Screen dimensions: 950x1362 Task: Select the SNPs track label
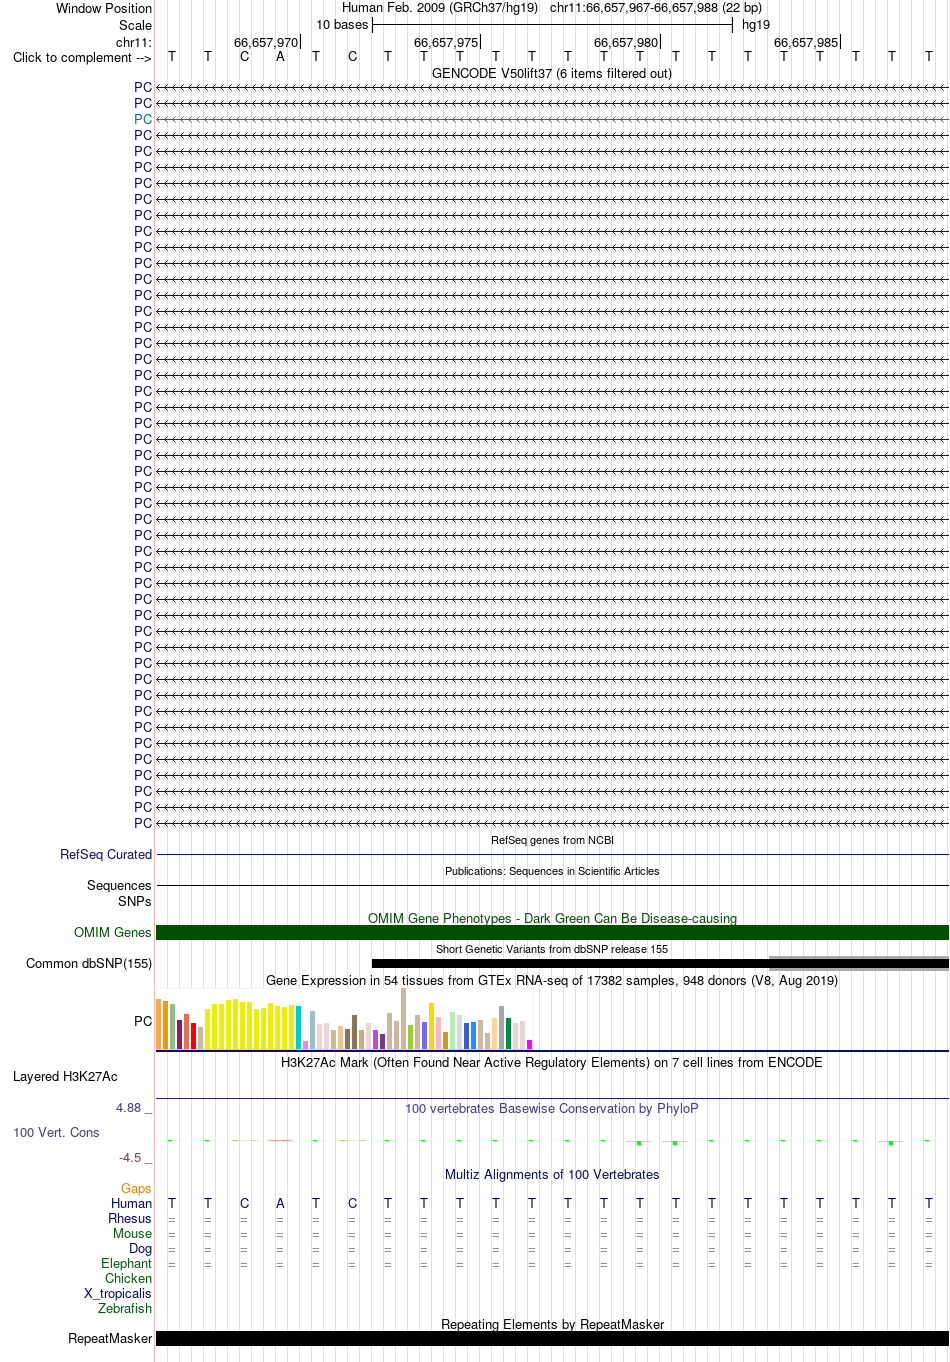tap(134, 901)
